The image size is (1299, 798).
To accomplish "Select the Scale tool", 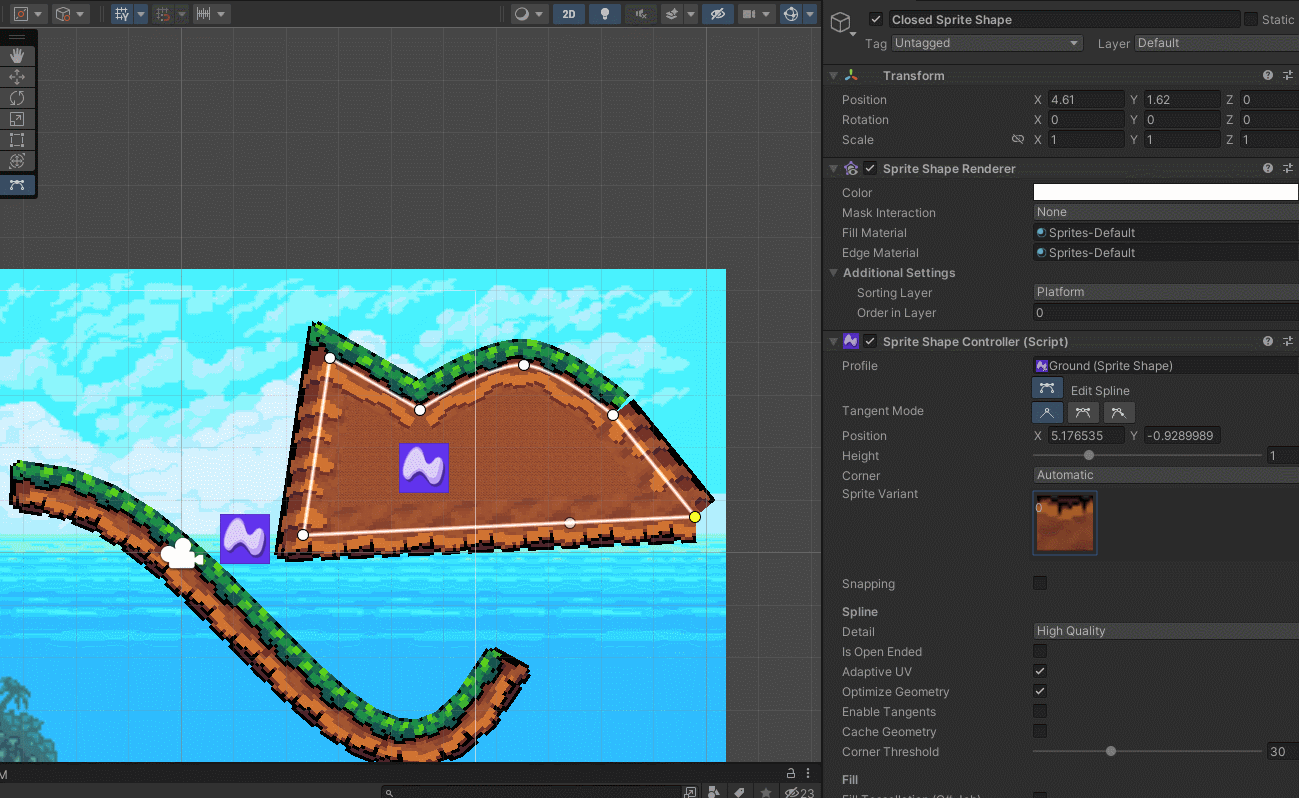I will point(17,119).
